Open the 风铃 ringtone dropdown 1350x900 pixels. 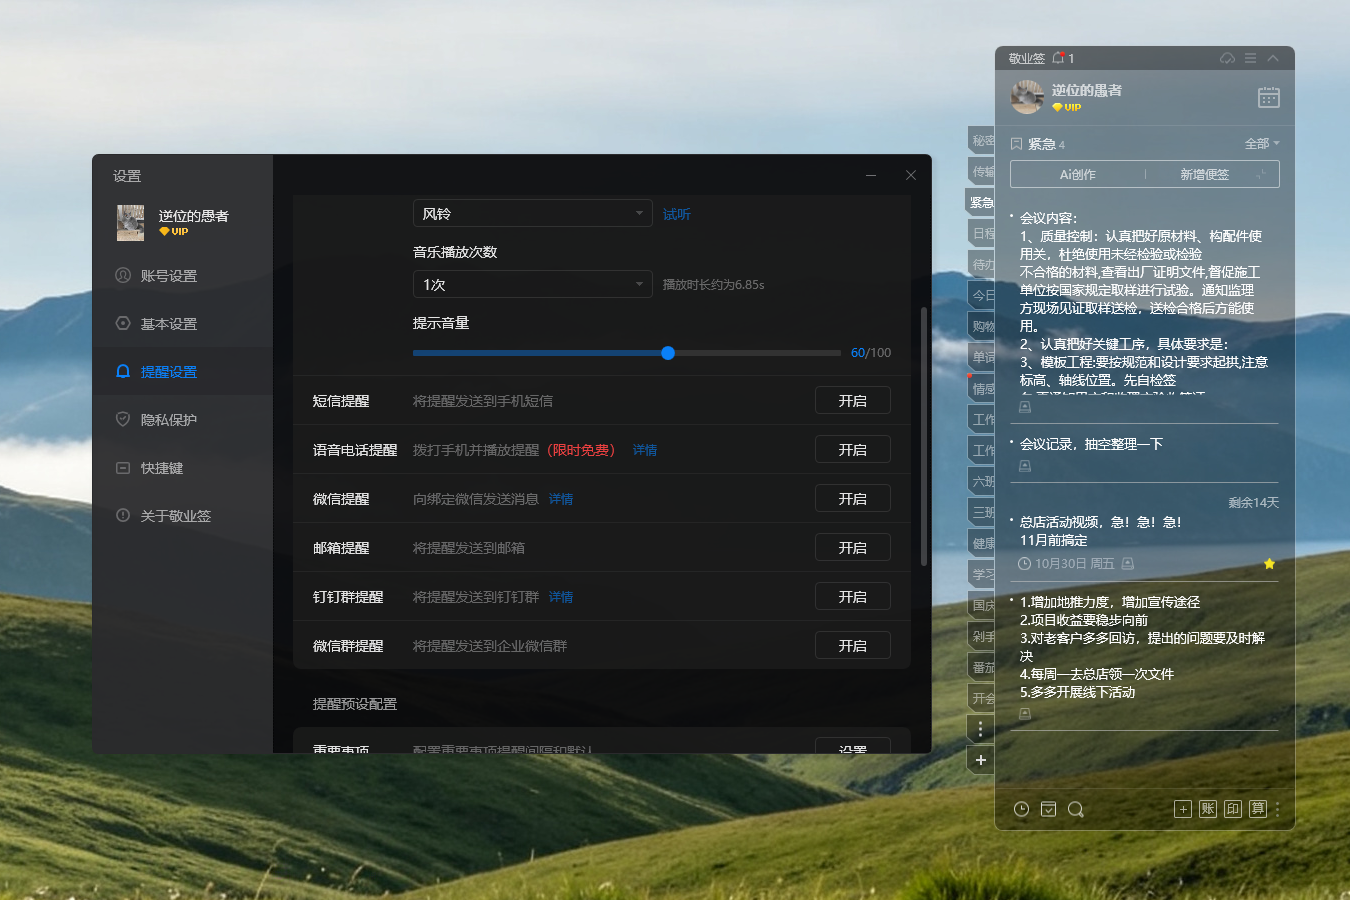coord(532,214)
